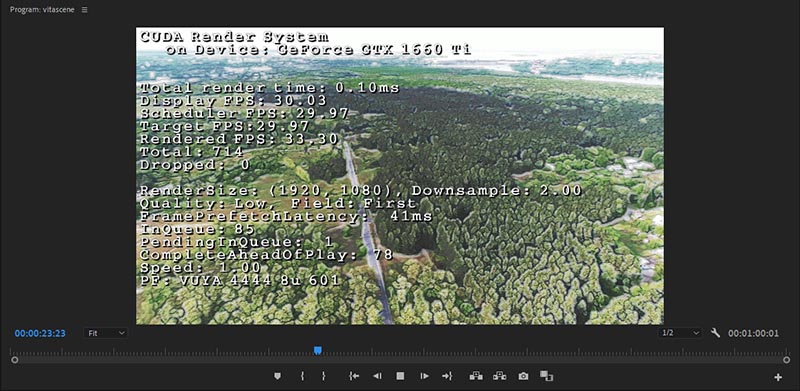Click the Extract button icon

tap(499, 376)
